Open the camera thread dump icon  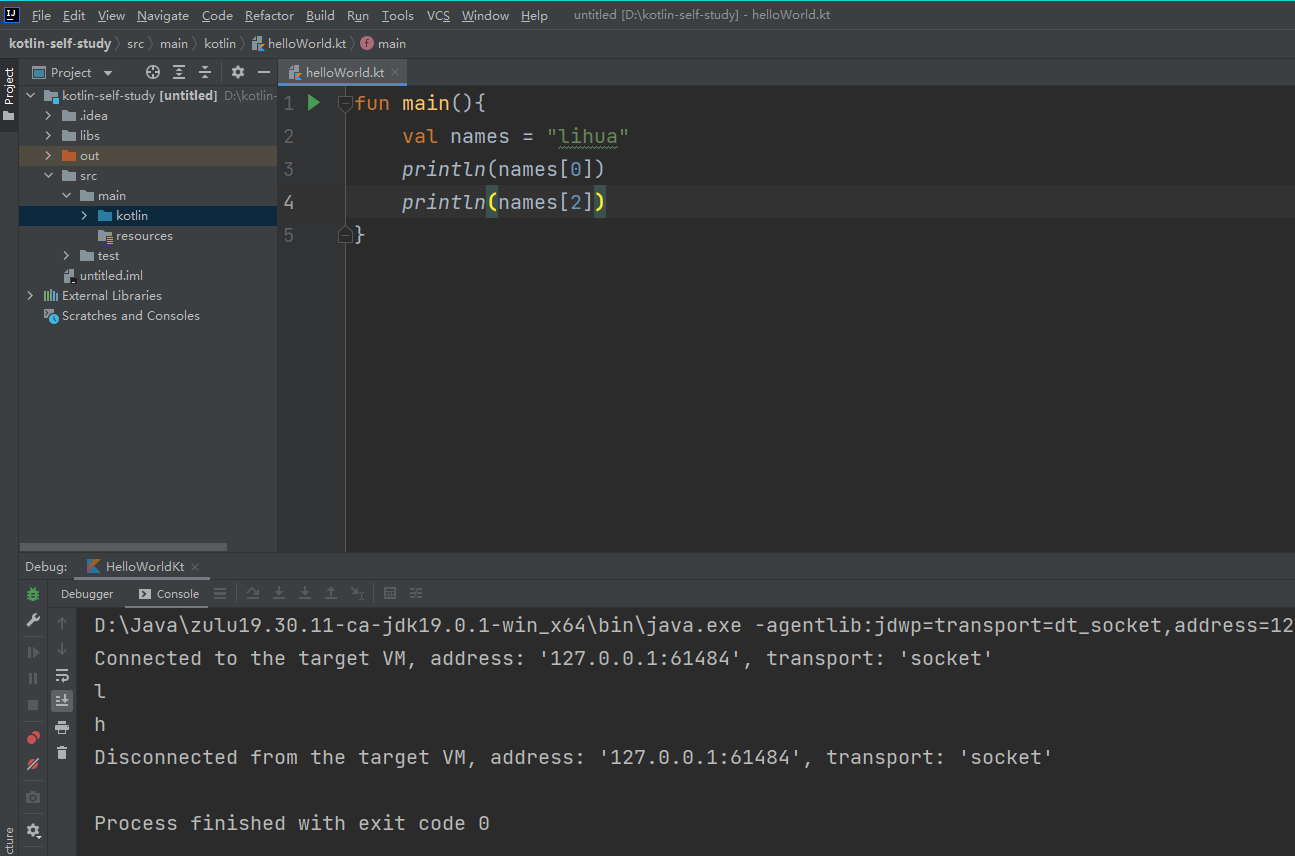(x=33, y=797)
